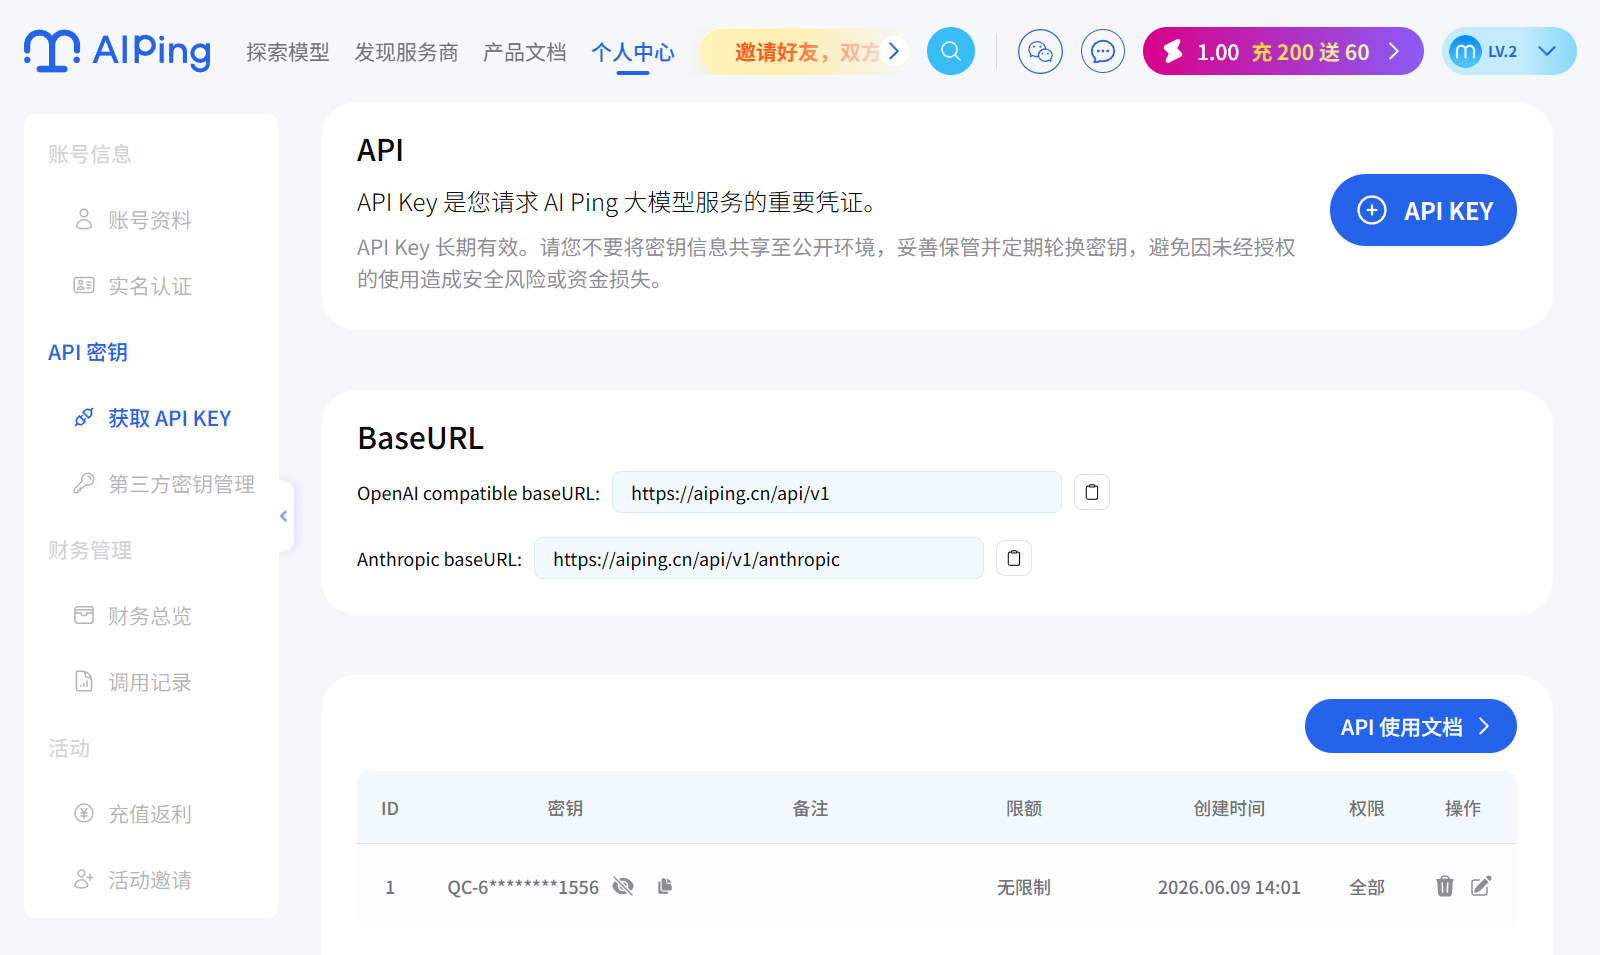Click the 全部 permission cell
The image size is (1600, 955).
click(1367, 887)
